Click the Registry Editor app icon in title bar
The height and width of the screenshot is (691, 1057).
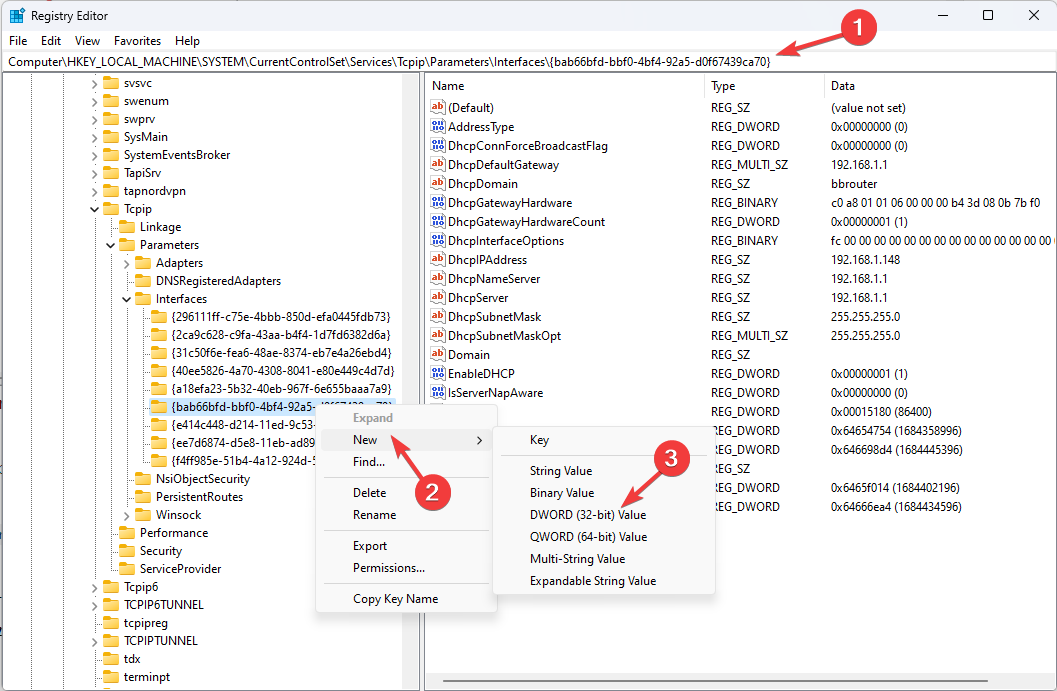pyautogui.click(x=17, y=16)
